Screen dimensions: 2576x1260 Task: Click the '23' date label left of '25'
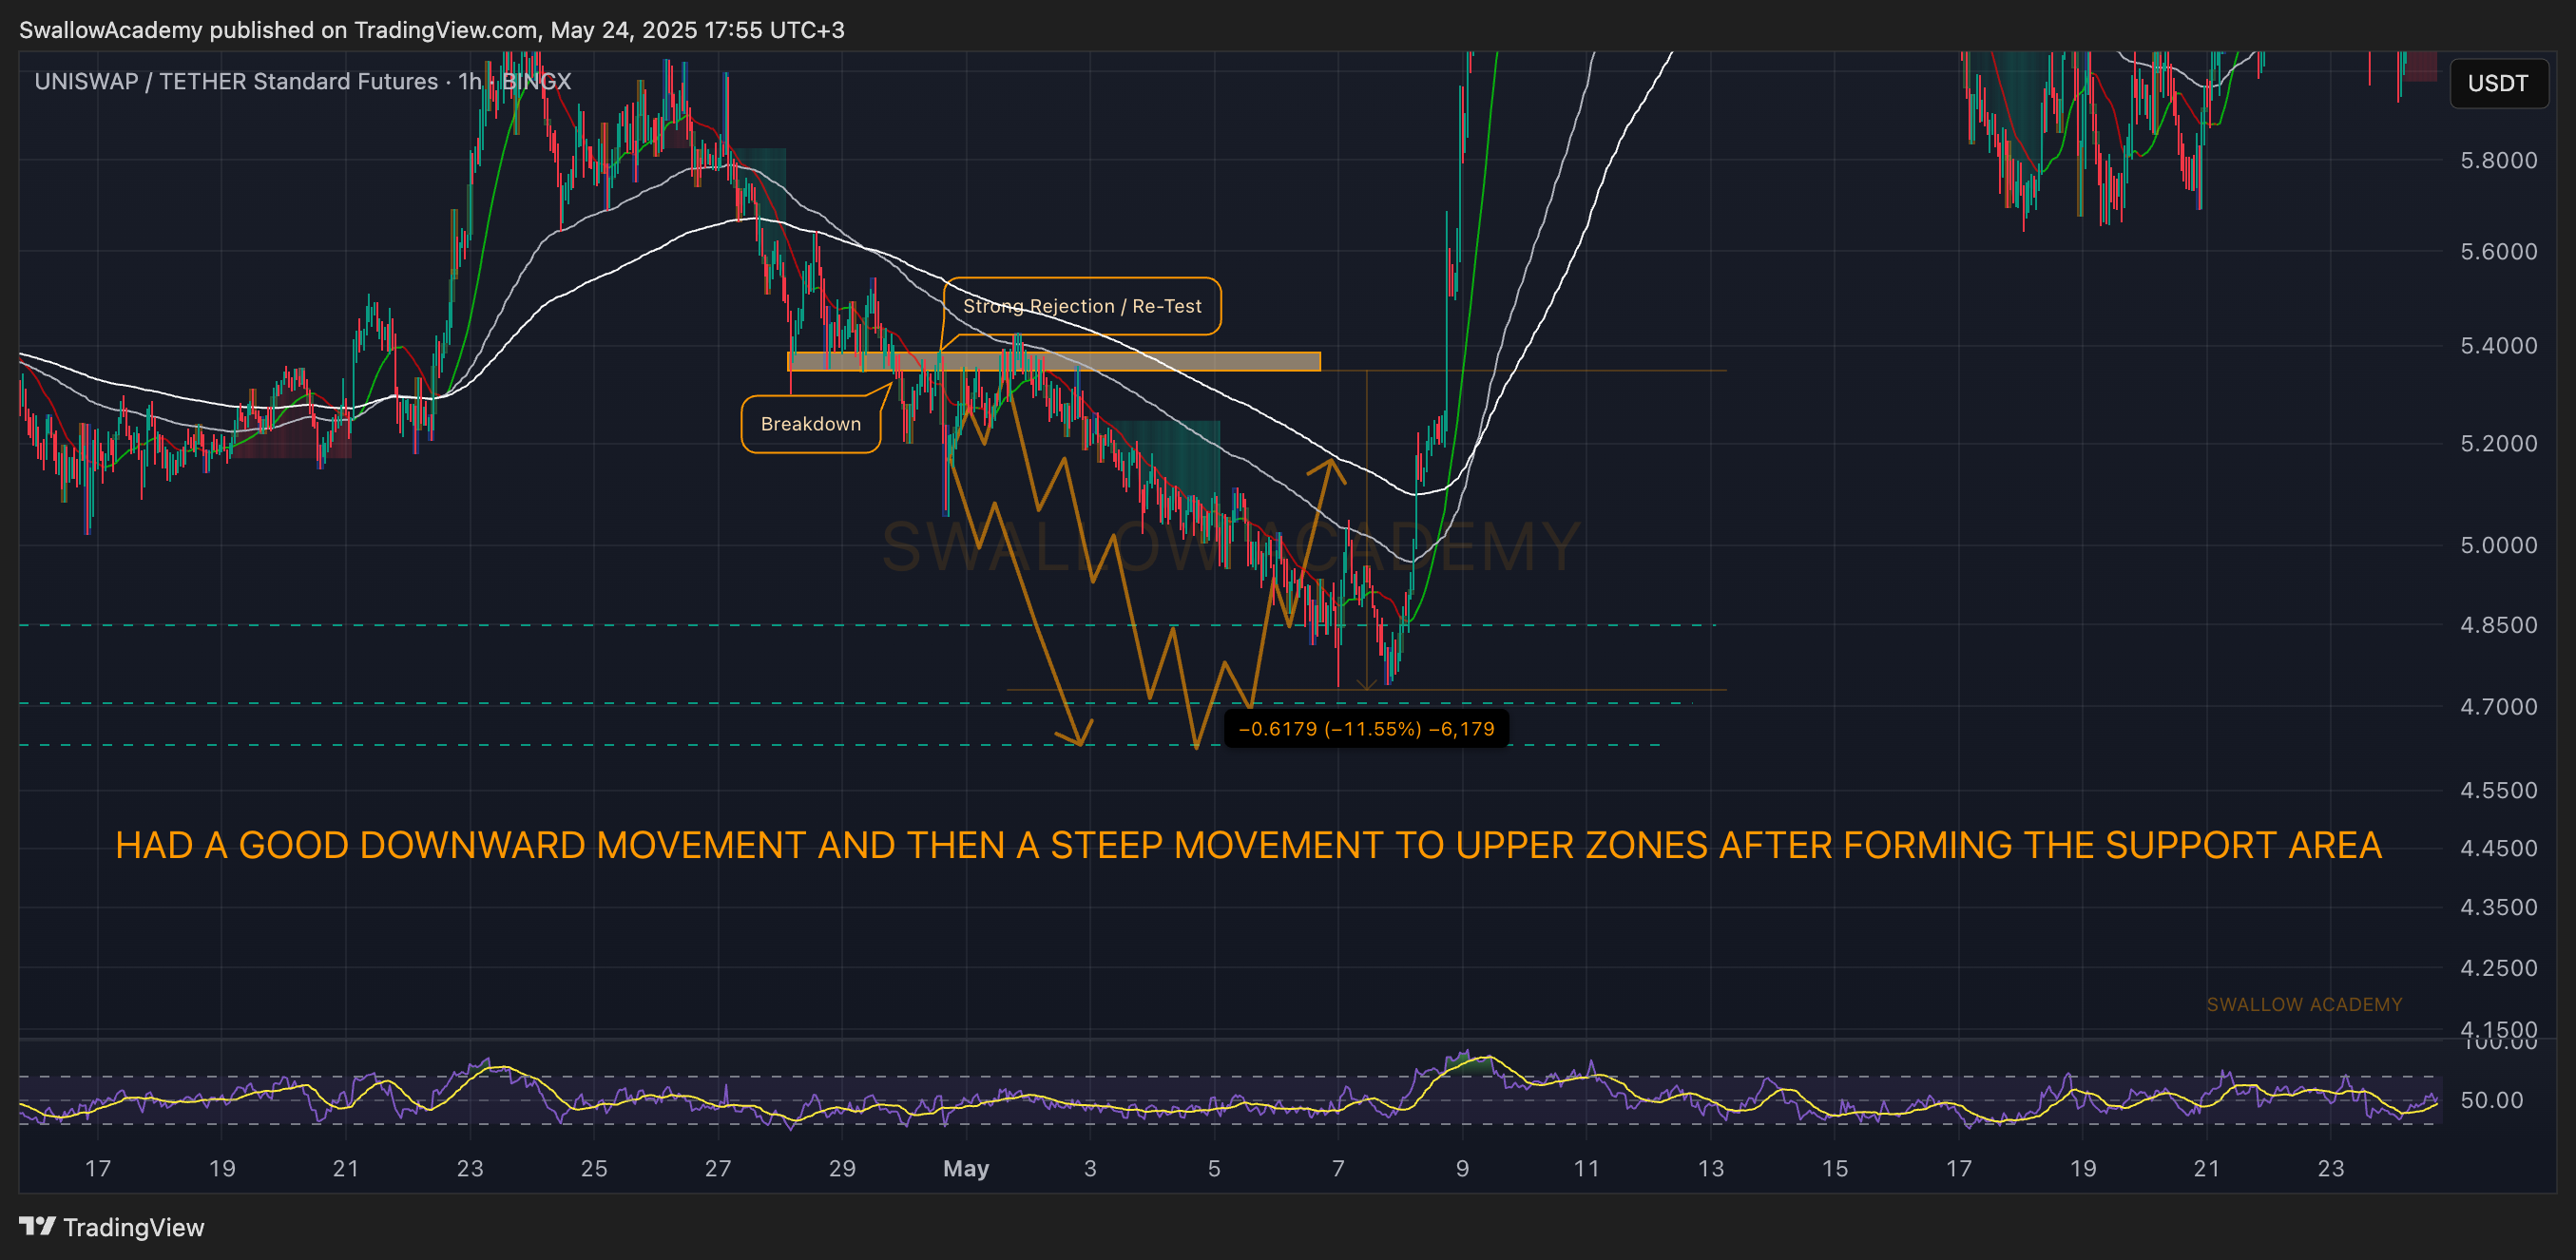tap(470, 1168)
